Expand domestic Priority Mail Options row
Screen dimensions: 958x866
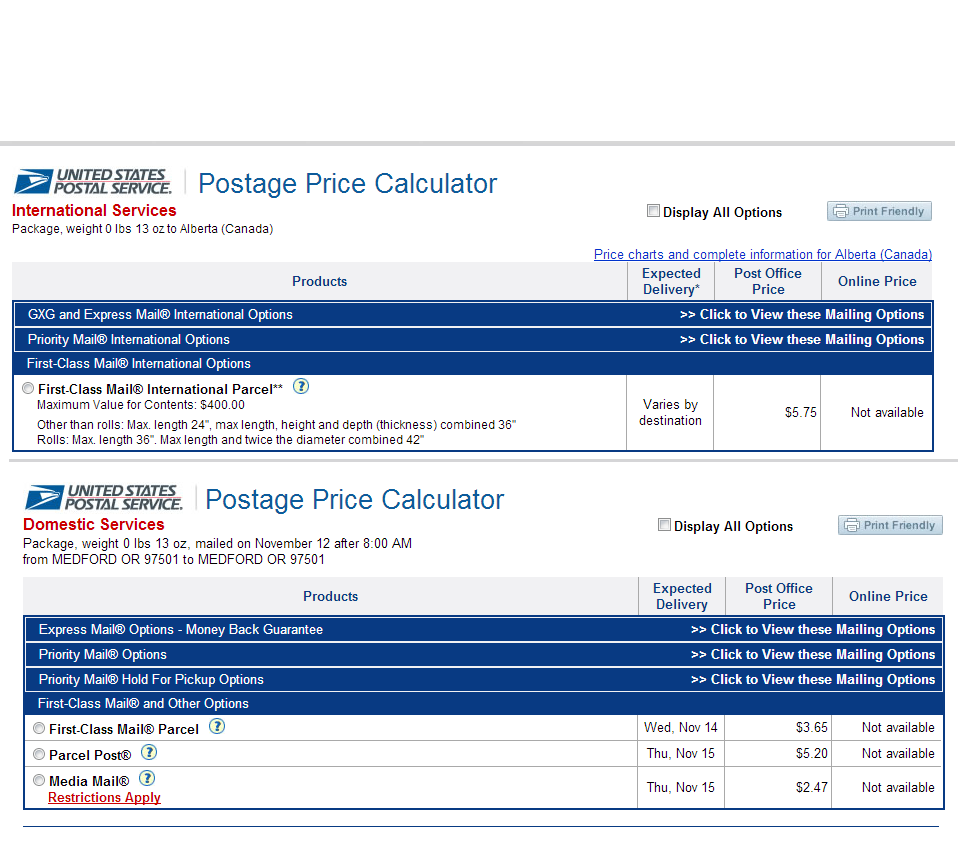tap(484, 655)
